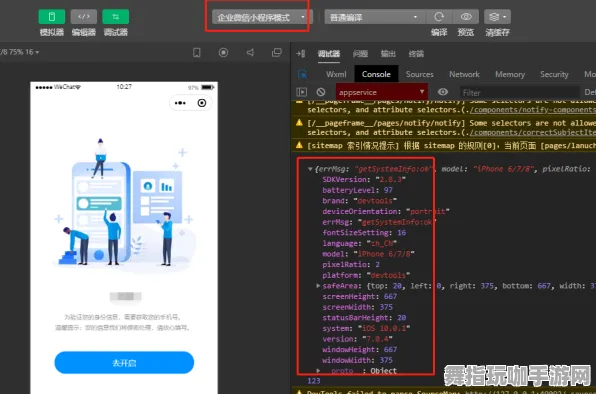Select the version: 7.0.4 line
596x394 pixels.
click(357, 339)
